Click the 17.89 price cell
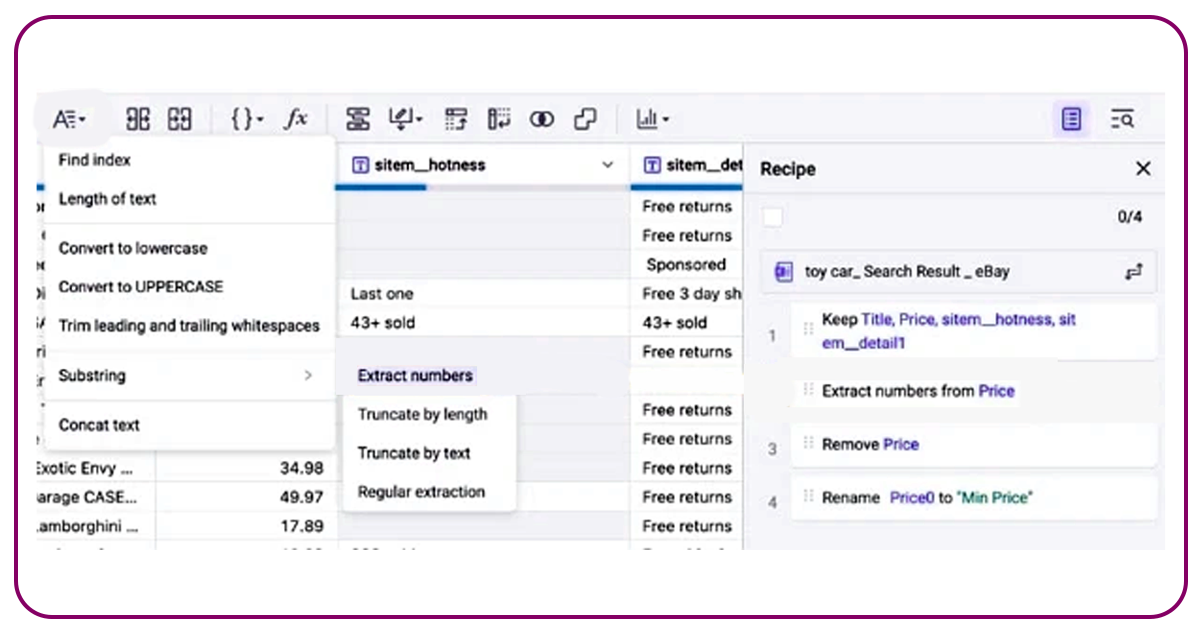The height and width of the screenshot is (634, 1202). [x=246, y=526]
